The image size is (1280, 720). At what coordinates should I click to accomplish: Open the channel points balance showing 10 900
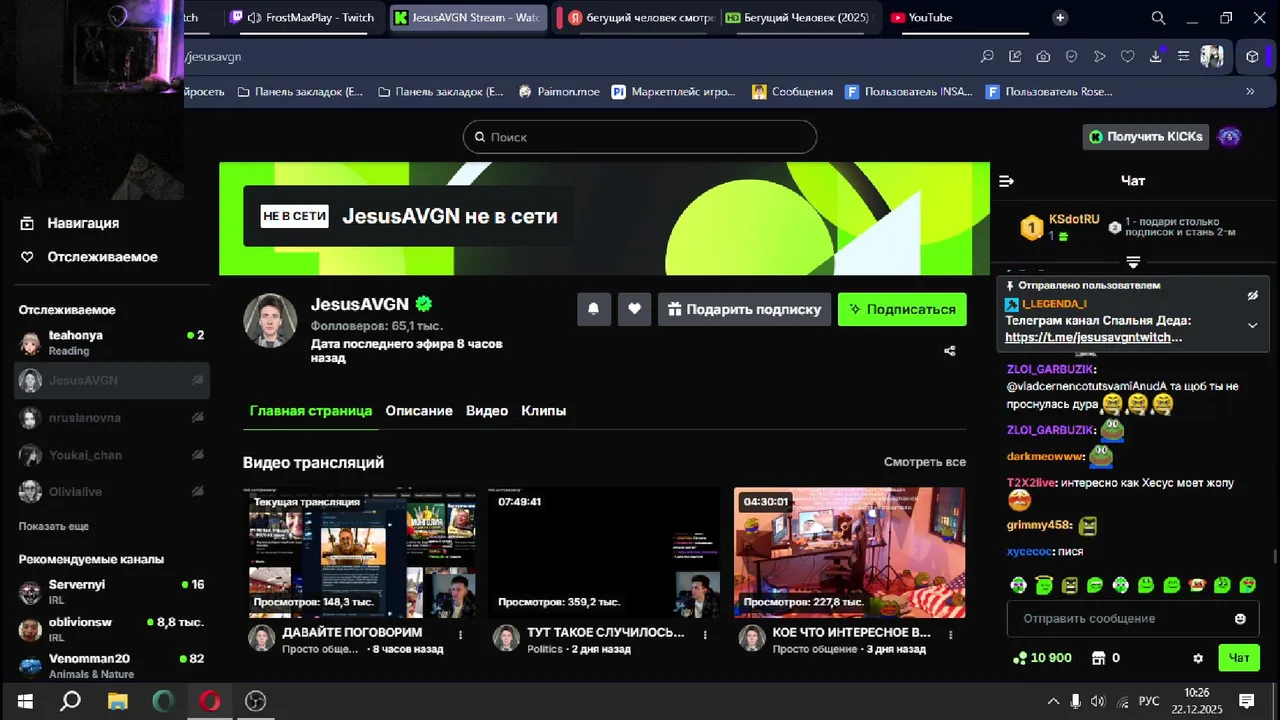click(1042, 658)
